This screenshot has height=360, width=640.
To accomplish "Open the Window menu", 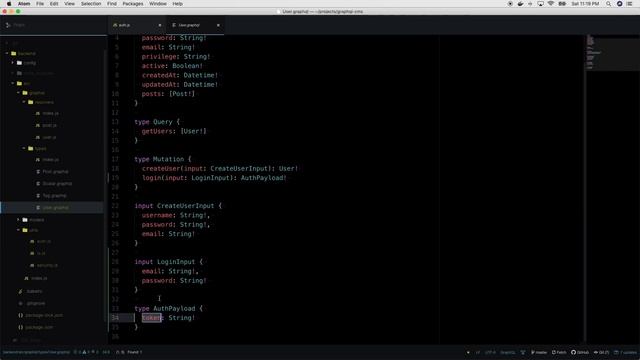I will click(158, 4).
